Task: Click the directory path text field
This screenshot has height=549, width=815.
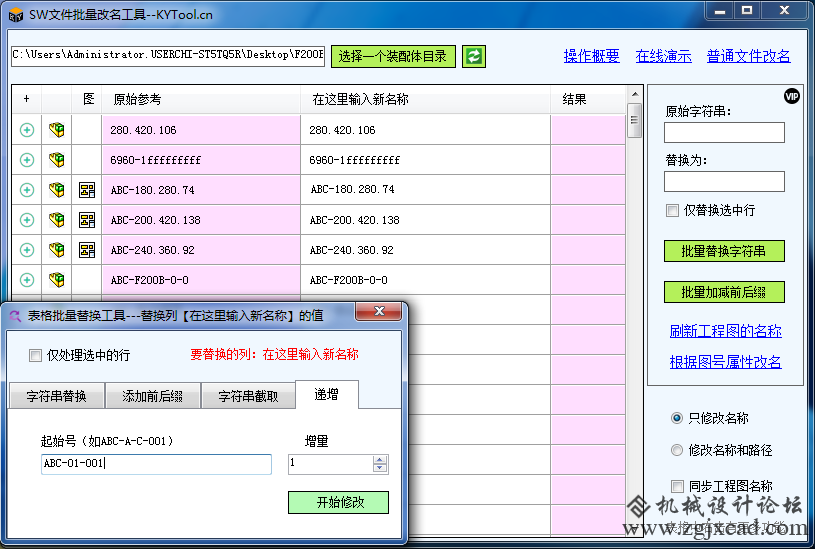Action: coord(168,55)
